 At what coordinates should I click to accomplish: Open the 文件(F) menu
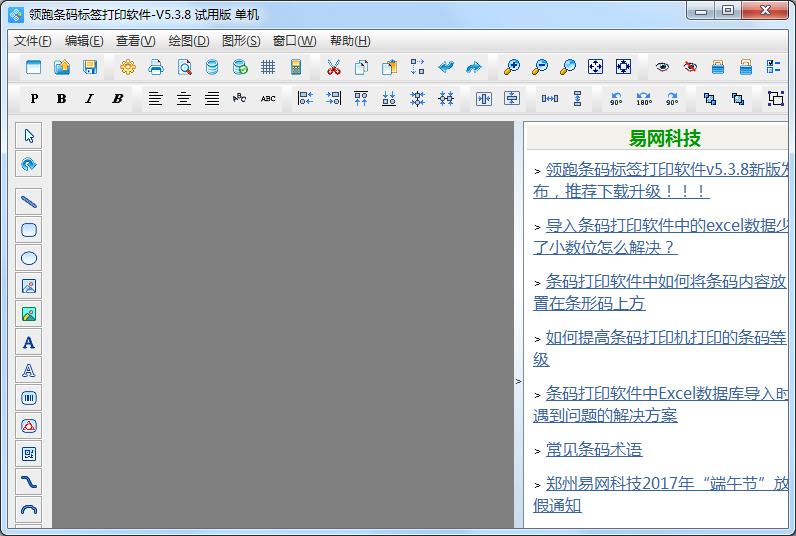pyautogui.click(x=32, y=41)
